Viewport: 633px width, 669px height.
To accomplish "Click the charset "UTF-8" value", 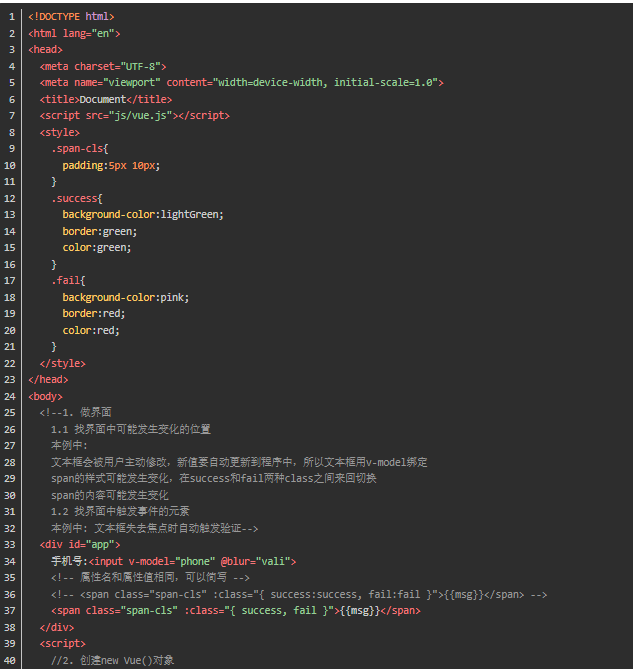I will point(144,66).
